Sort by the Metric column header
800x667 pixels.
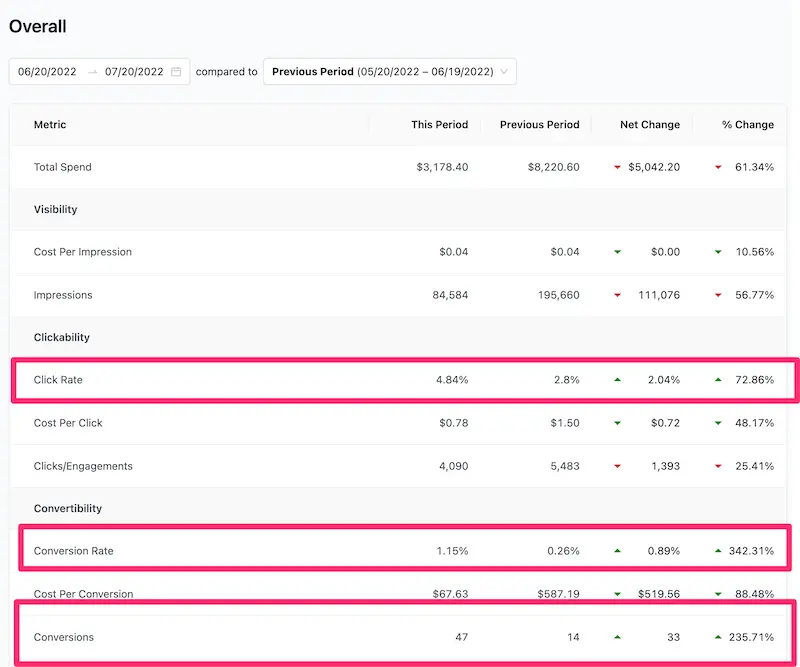(x=50, y=125)
